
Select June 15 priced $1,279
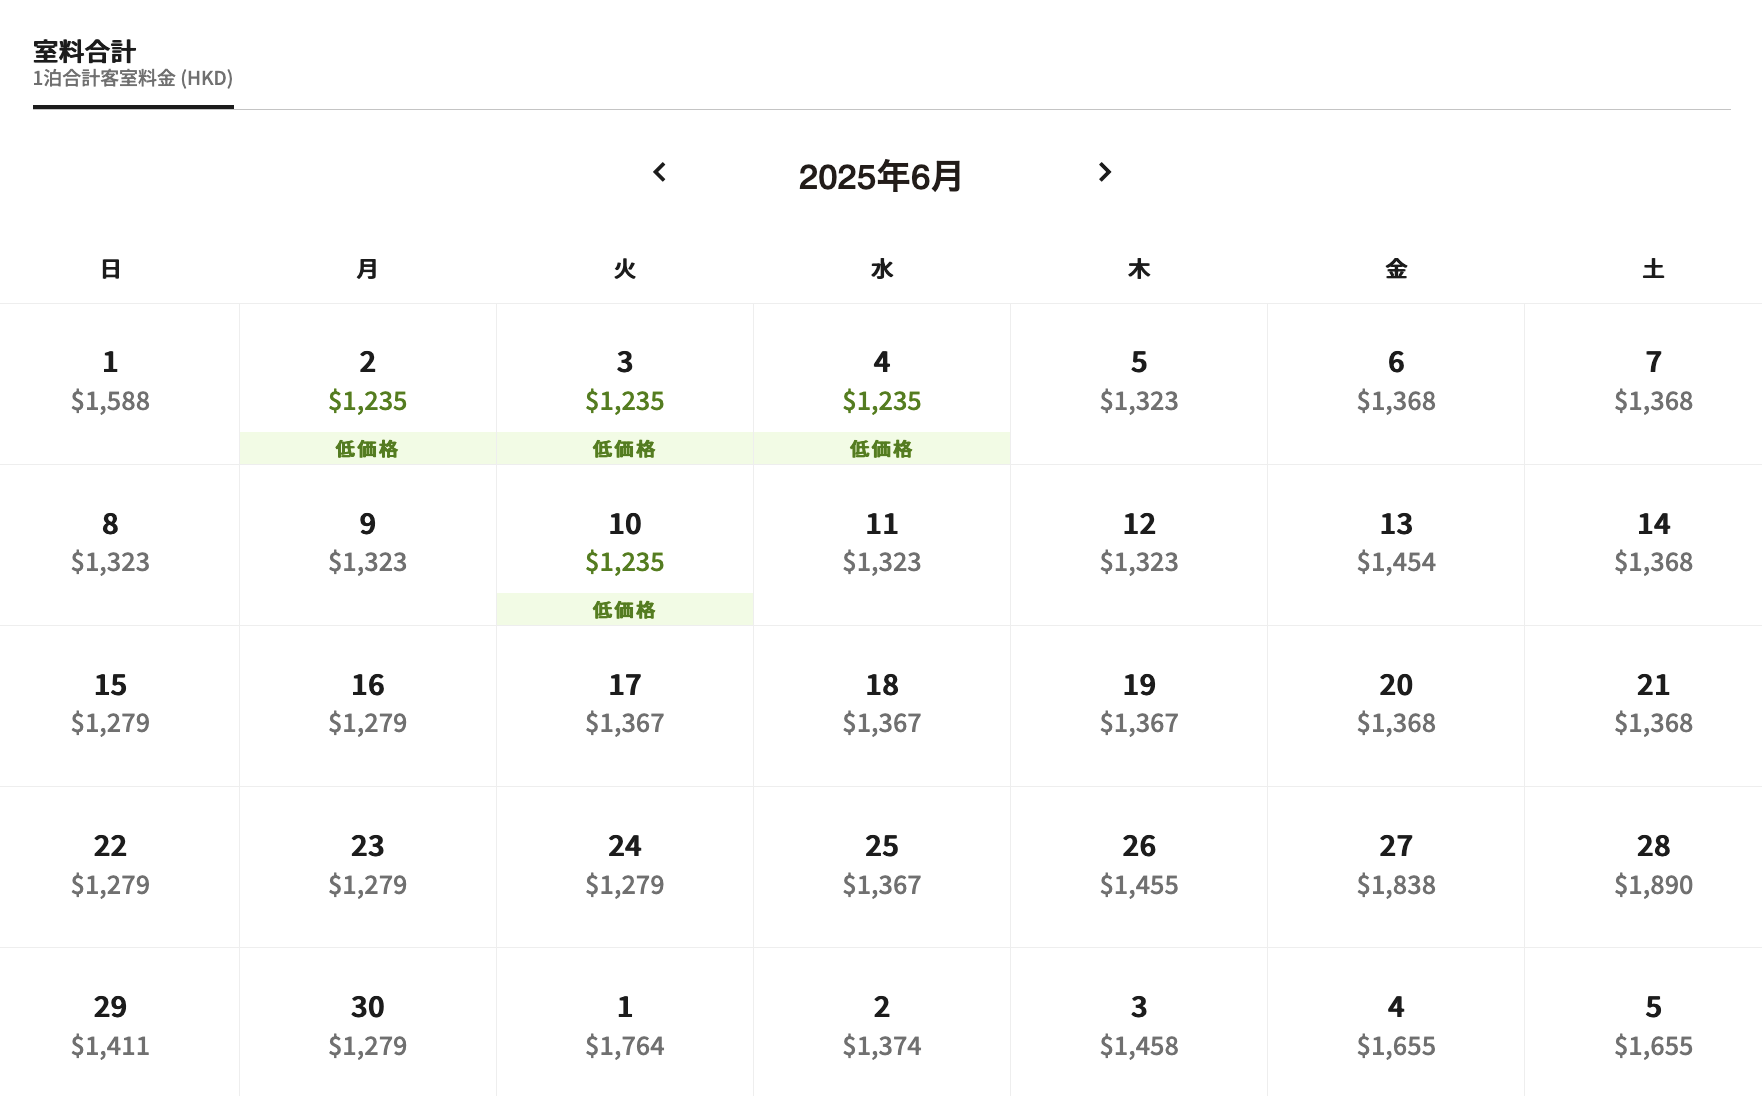pos(111,706)
